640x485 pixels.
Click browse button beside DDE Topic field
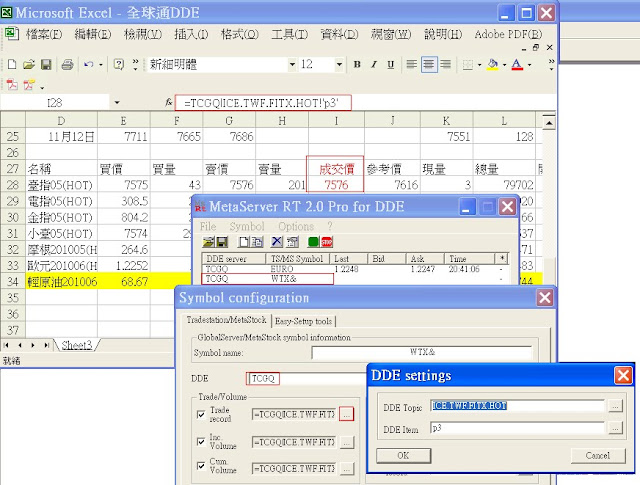[x=616, y=406]
